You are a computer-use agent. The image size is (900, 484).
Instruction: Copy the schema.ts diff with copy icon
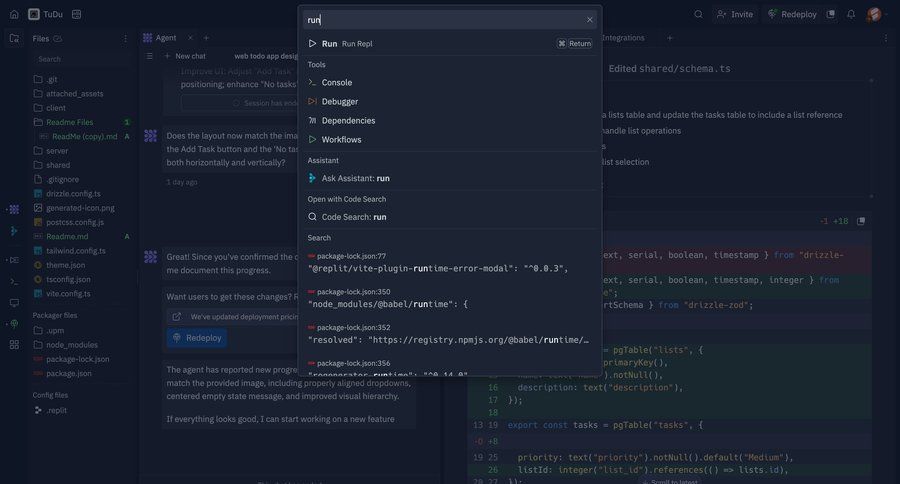tap(861, 221)
